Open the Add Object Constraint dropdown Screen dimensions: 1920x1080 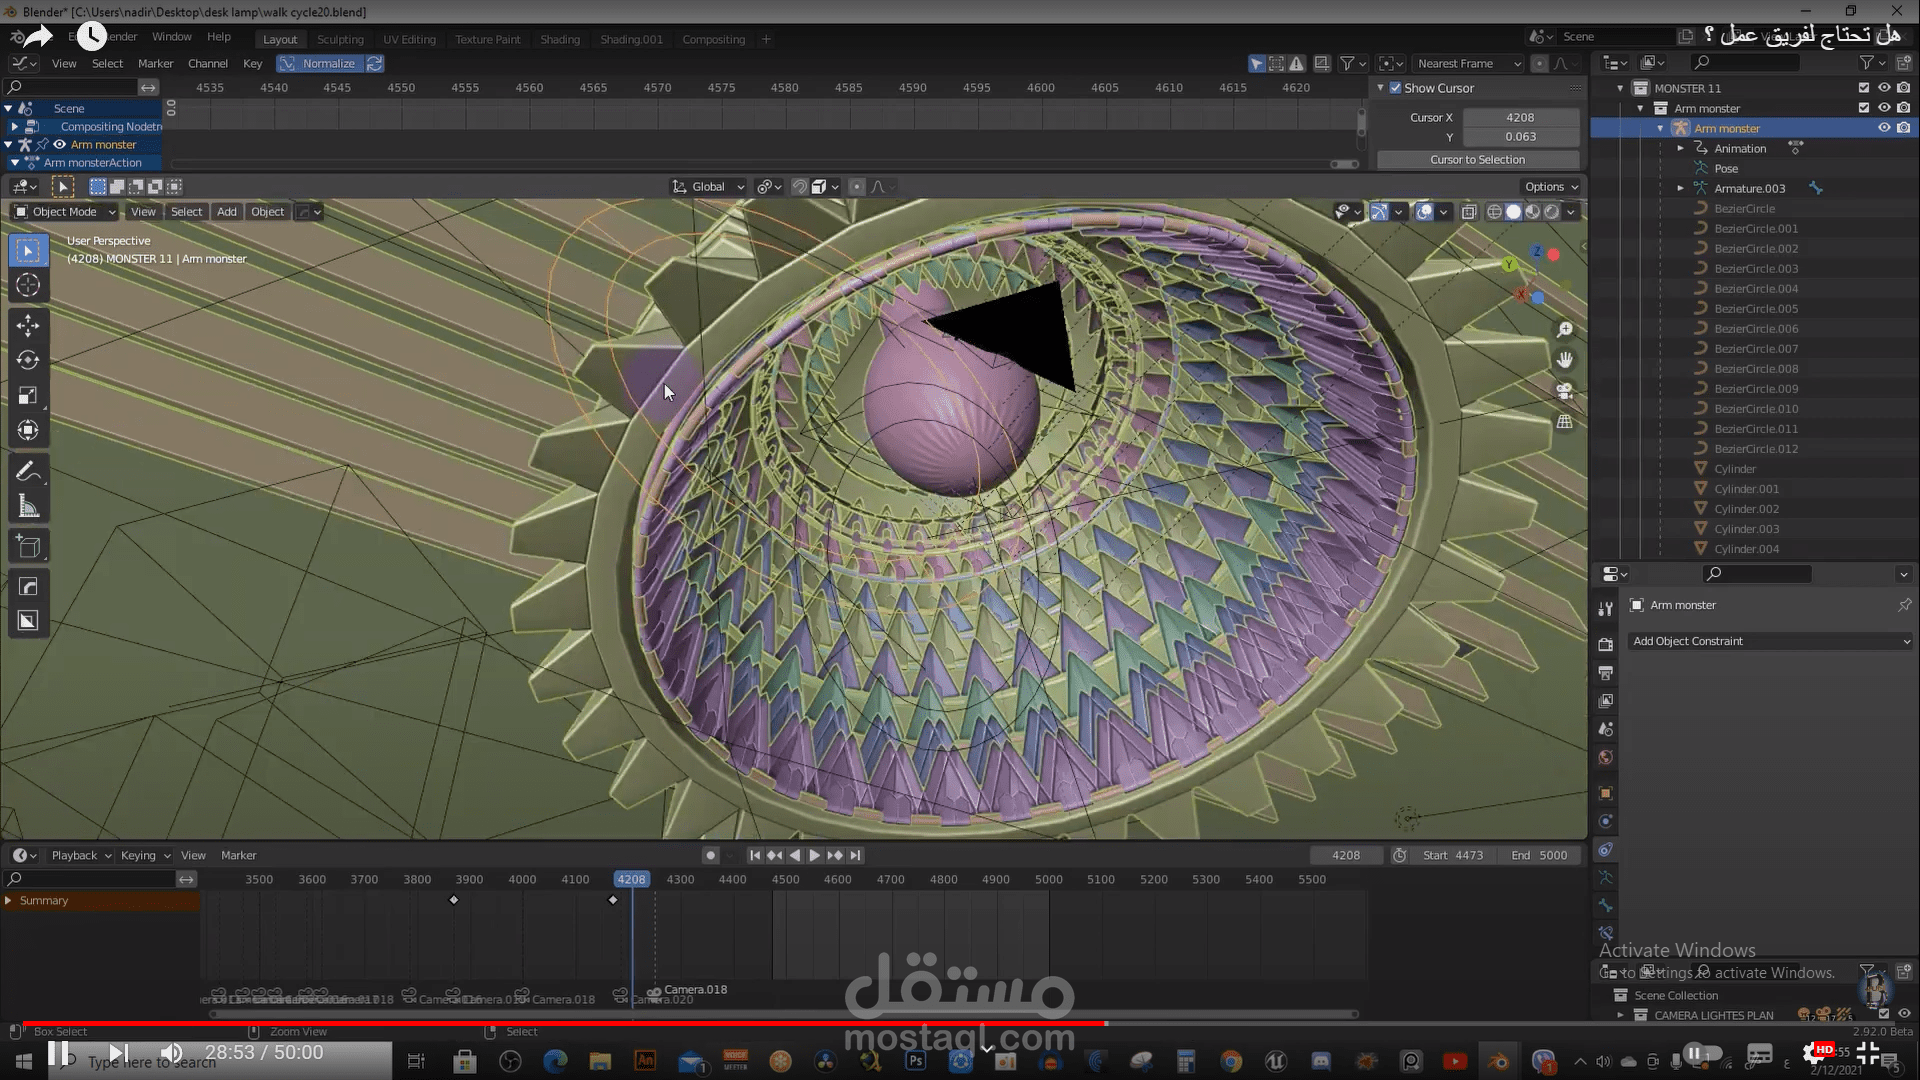(x=1770, y=641)
